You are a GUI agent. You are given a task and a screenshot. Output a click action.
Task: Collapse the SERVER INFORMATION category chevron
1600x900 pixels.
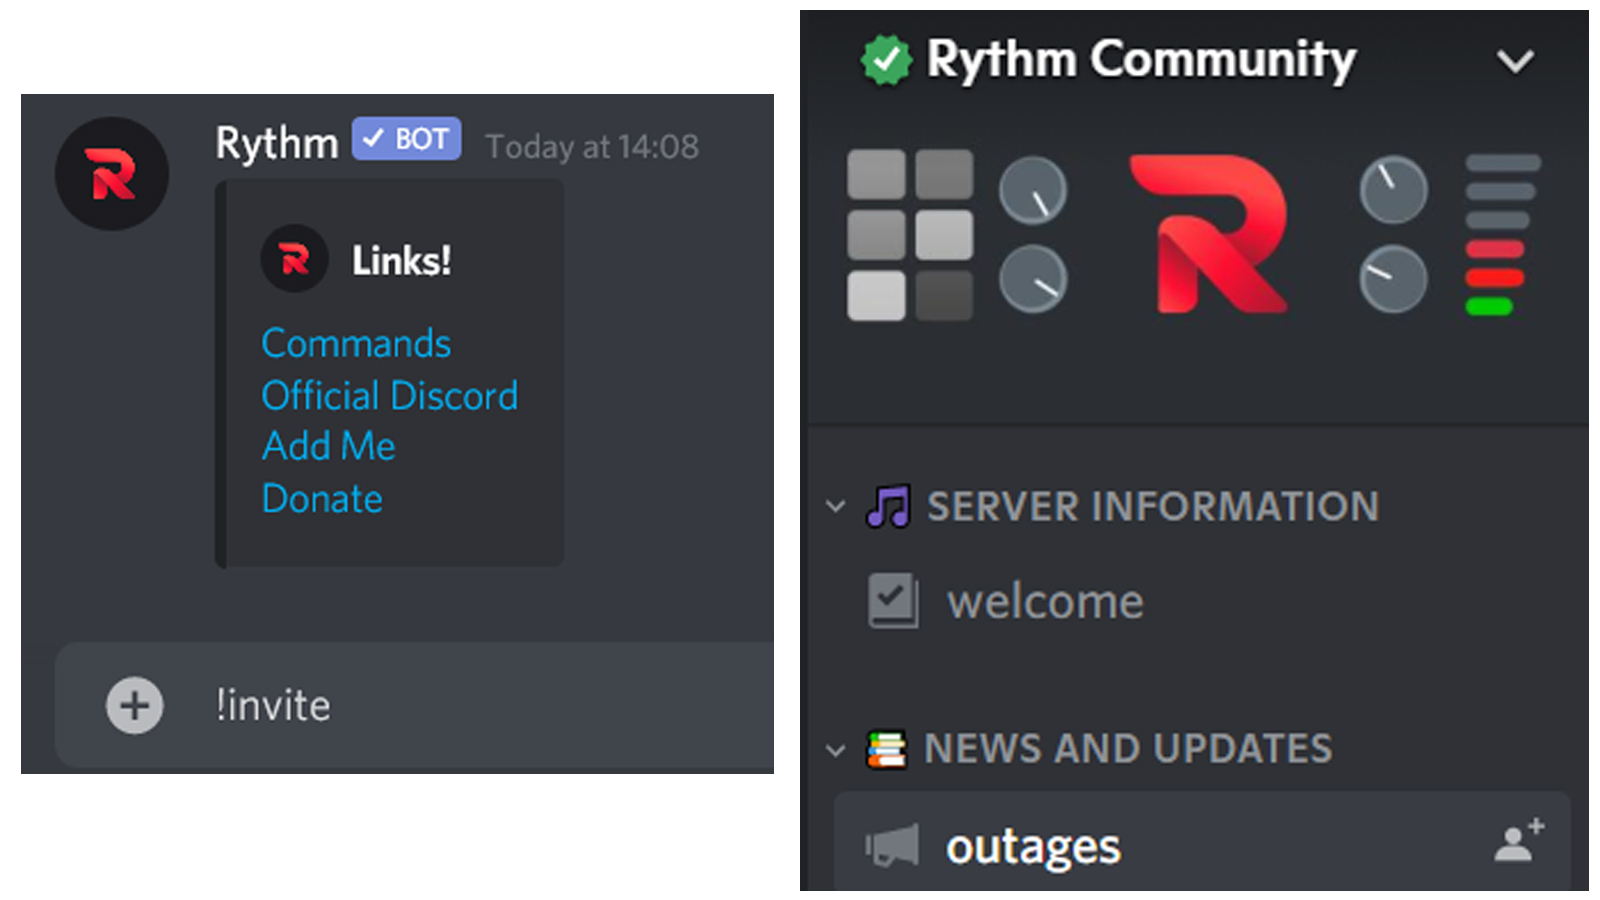pyautogui.click(x=836, y=506)
